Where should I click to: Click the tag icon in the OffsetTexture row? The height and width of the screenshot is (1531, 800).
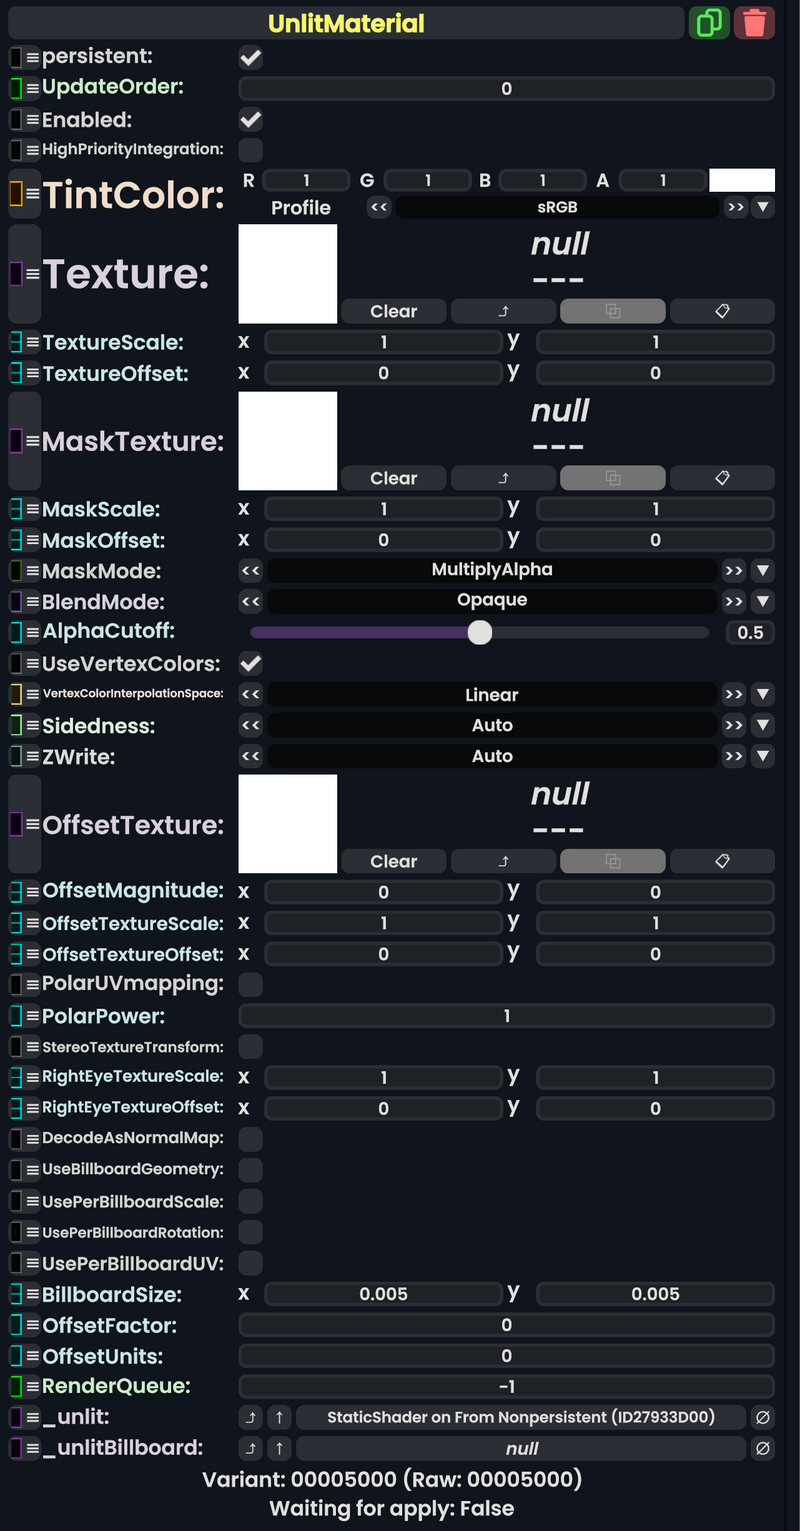click(722, 861)
